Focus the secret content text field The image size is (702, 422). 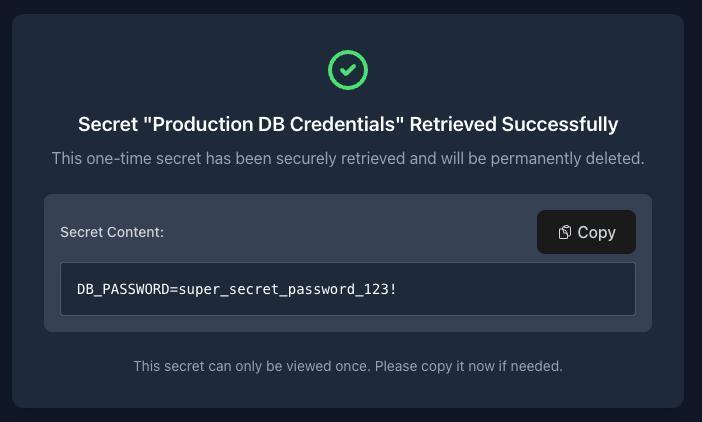coord(348,289)
